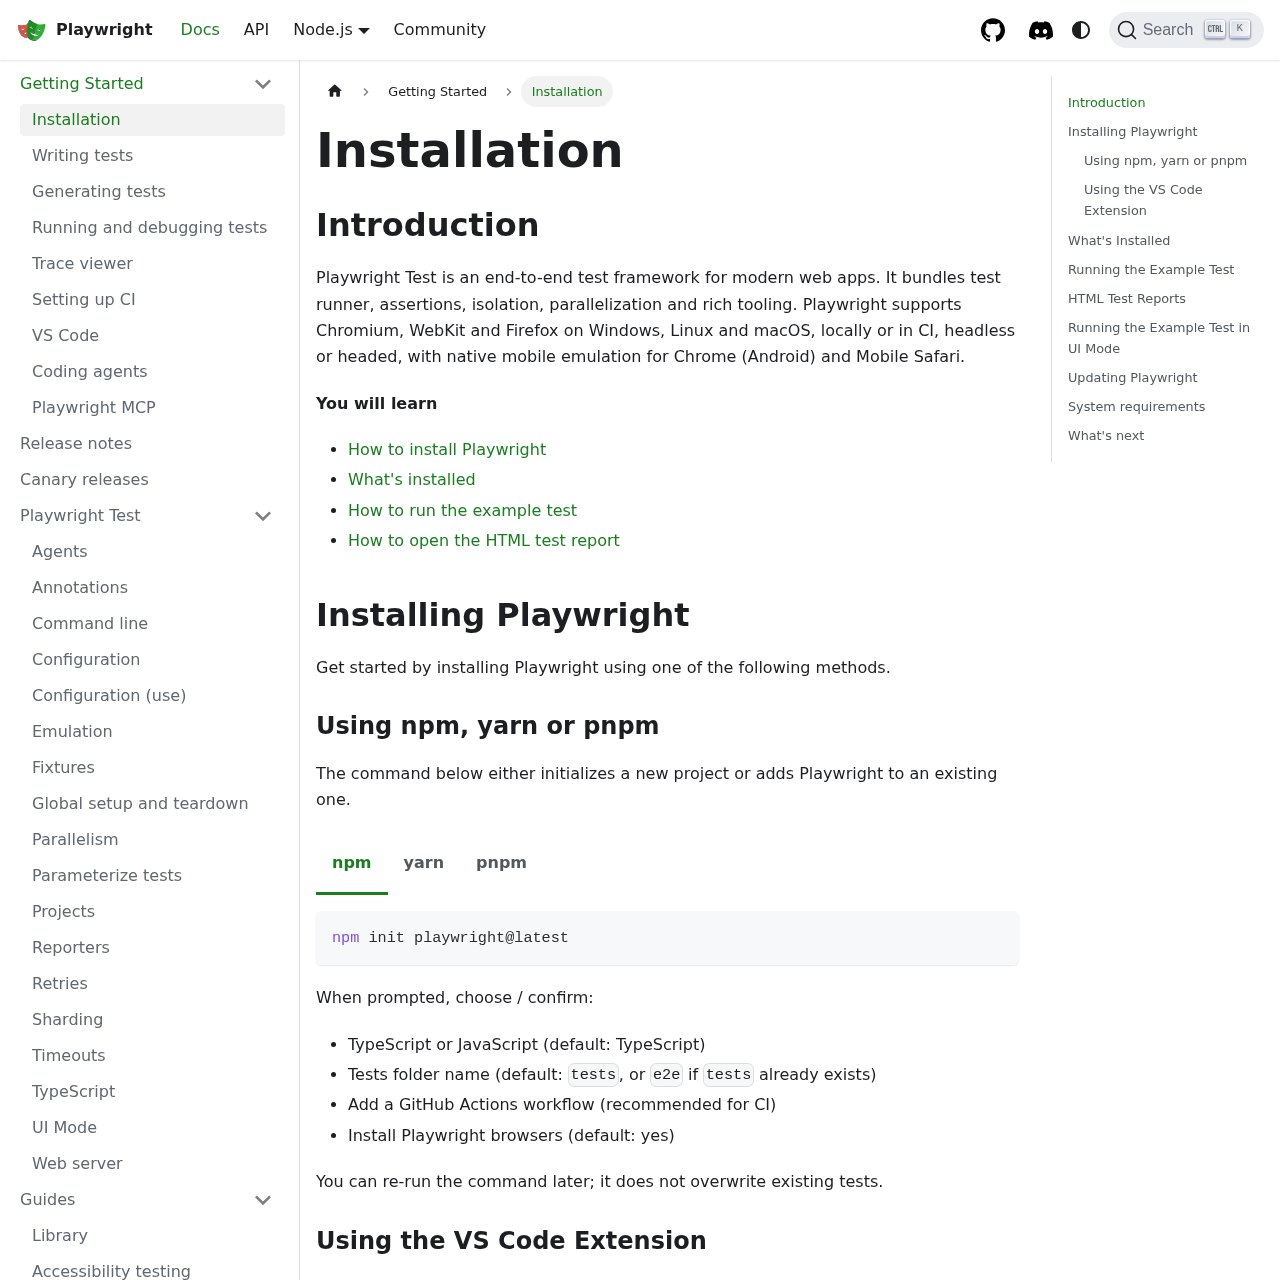Open the System requirements TOC link
The height and width of the screenshot is (1280, 1280).
pyautogui.click(x=1136, y=406)
